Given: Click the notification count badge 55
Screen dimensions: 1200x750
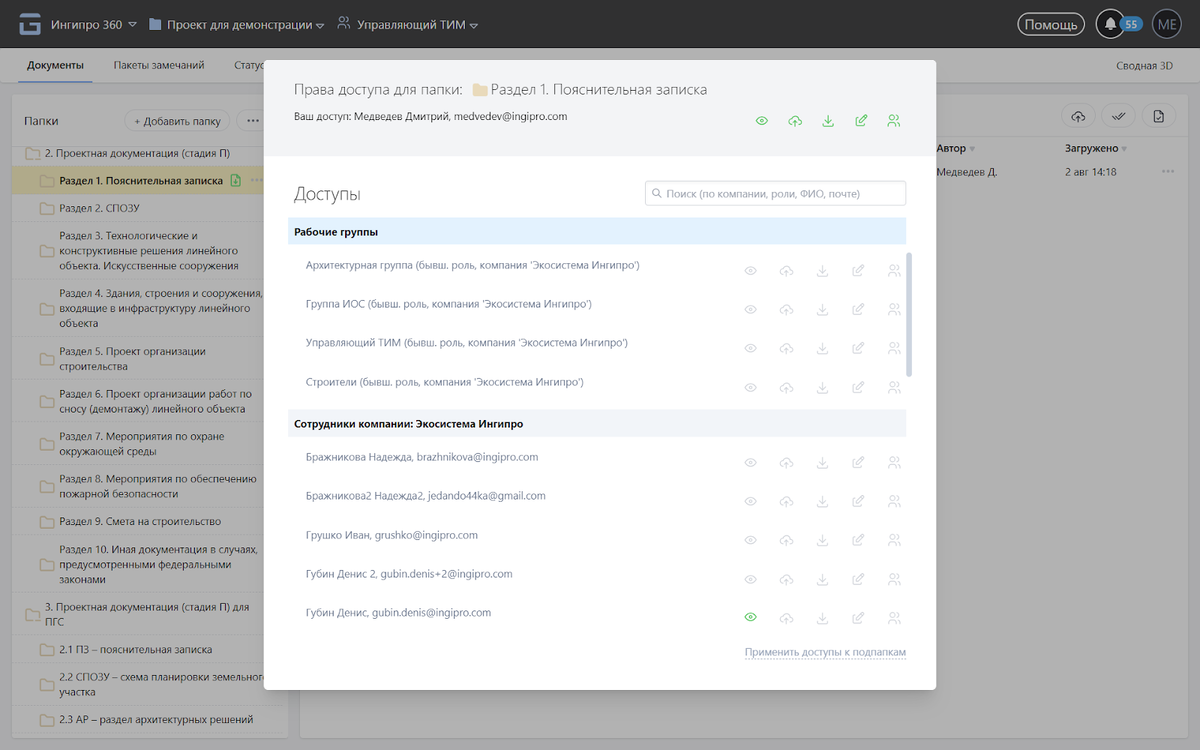Looking at the screenshot, I should tap(1131, 24).
